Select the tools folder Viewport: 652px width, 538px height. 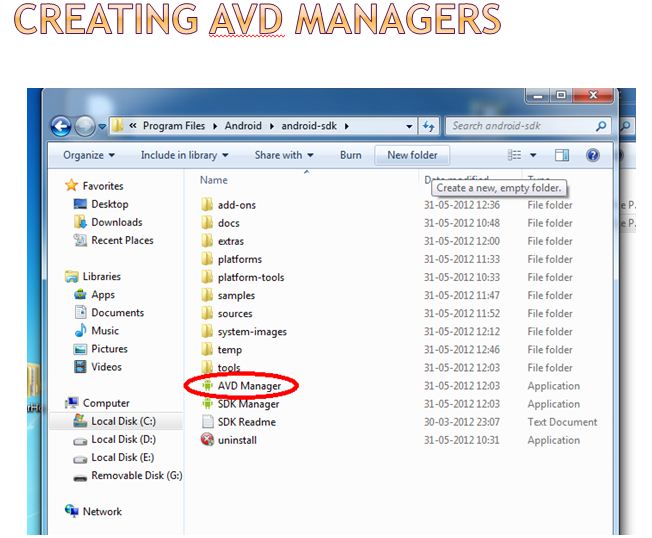tap(229, 368)
